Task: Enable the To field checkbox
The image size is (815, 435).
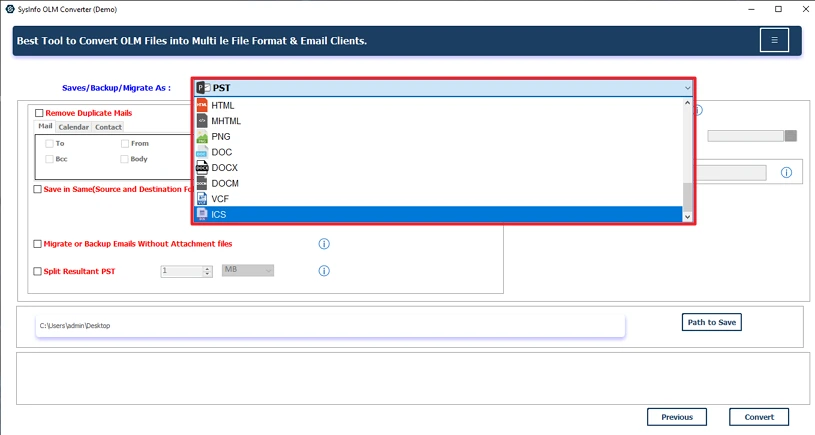Action: click(x=49, y=143)
